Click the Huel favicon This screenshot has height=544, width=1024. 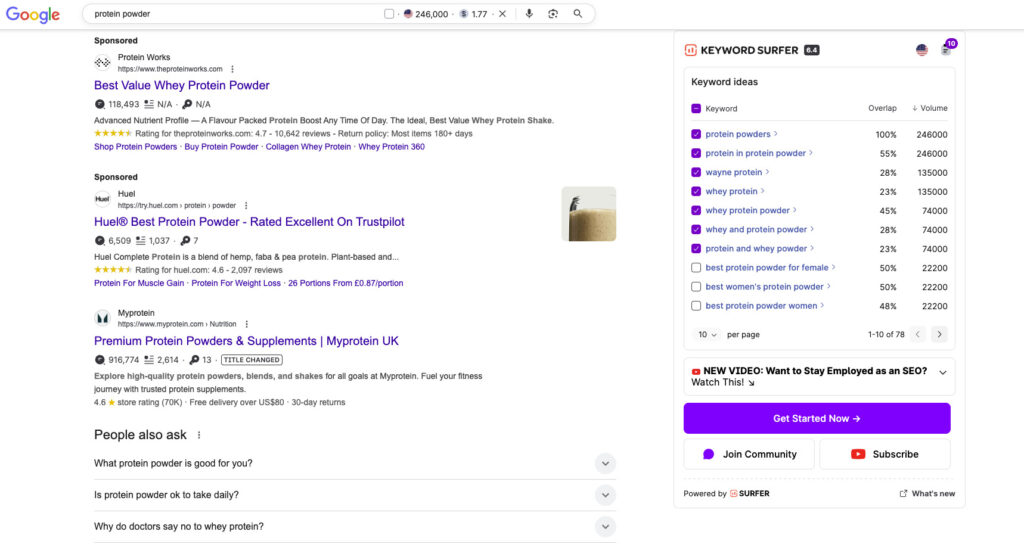tap(103, 199)
